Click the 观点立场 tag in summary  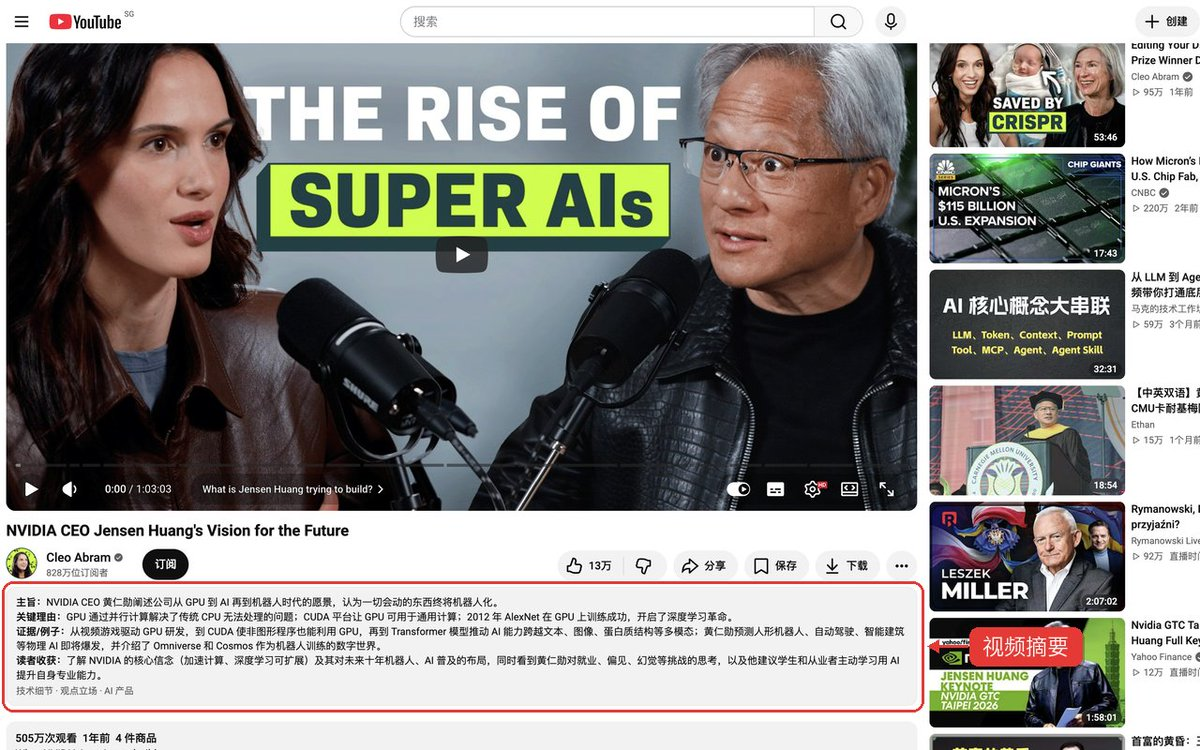click(78, 691)
